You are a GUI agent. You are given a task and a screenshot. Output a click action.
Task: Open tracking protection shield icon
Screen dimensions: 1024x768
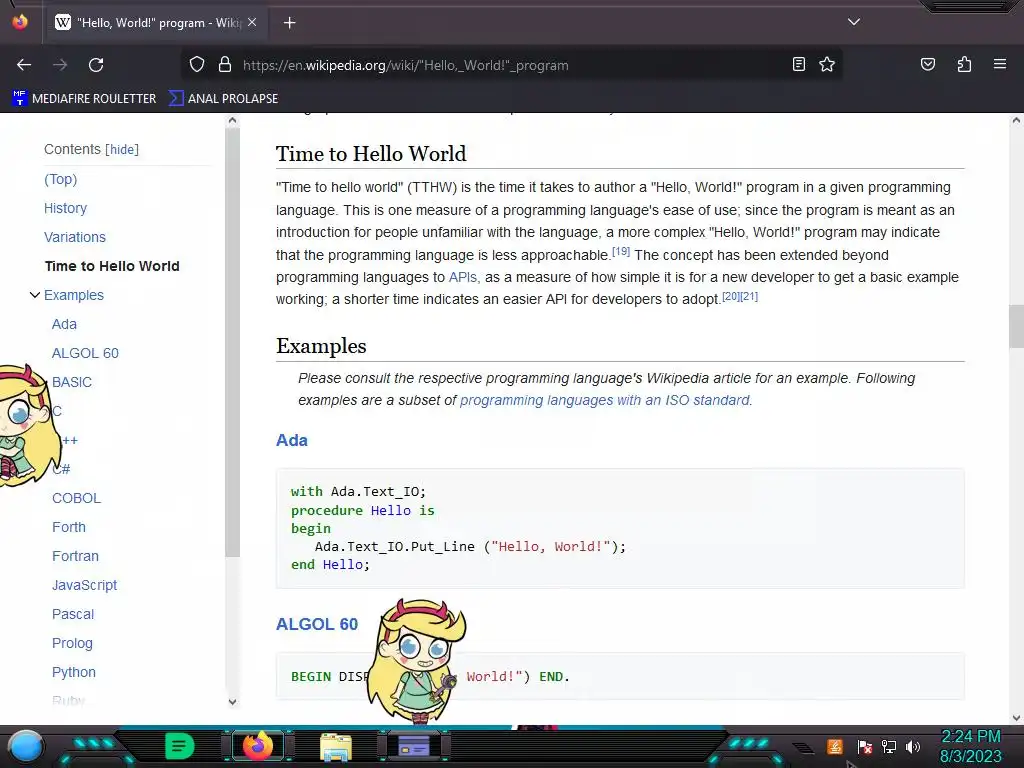[197, 65]
